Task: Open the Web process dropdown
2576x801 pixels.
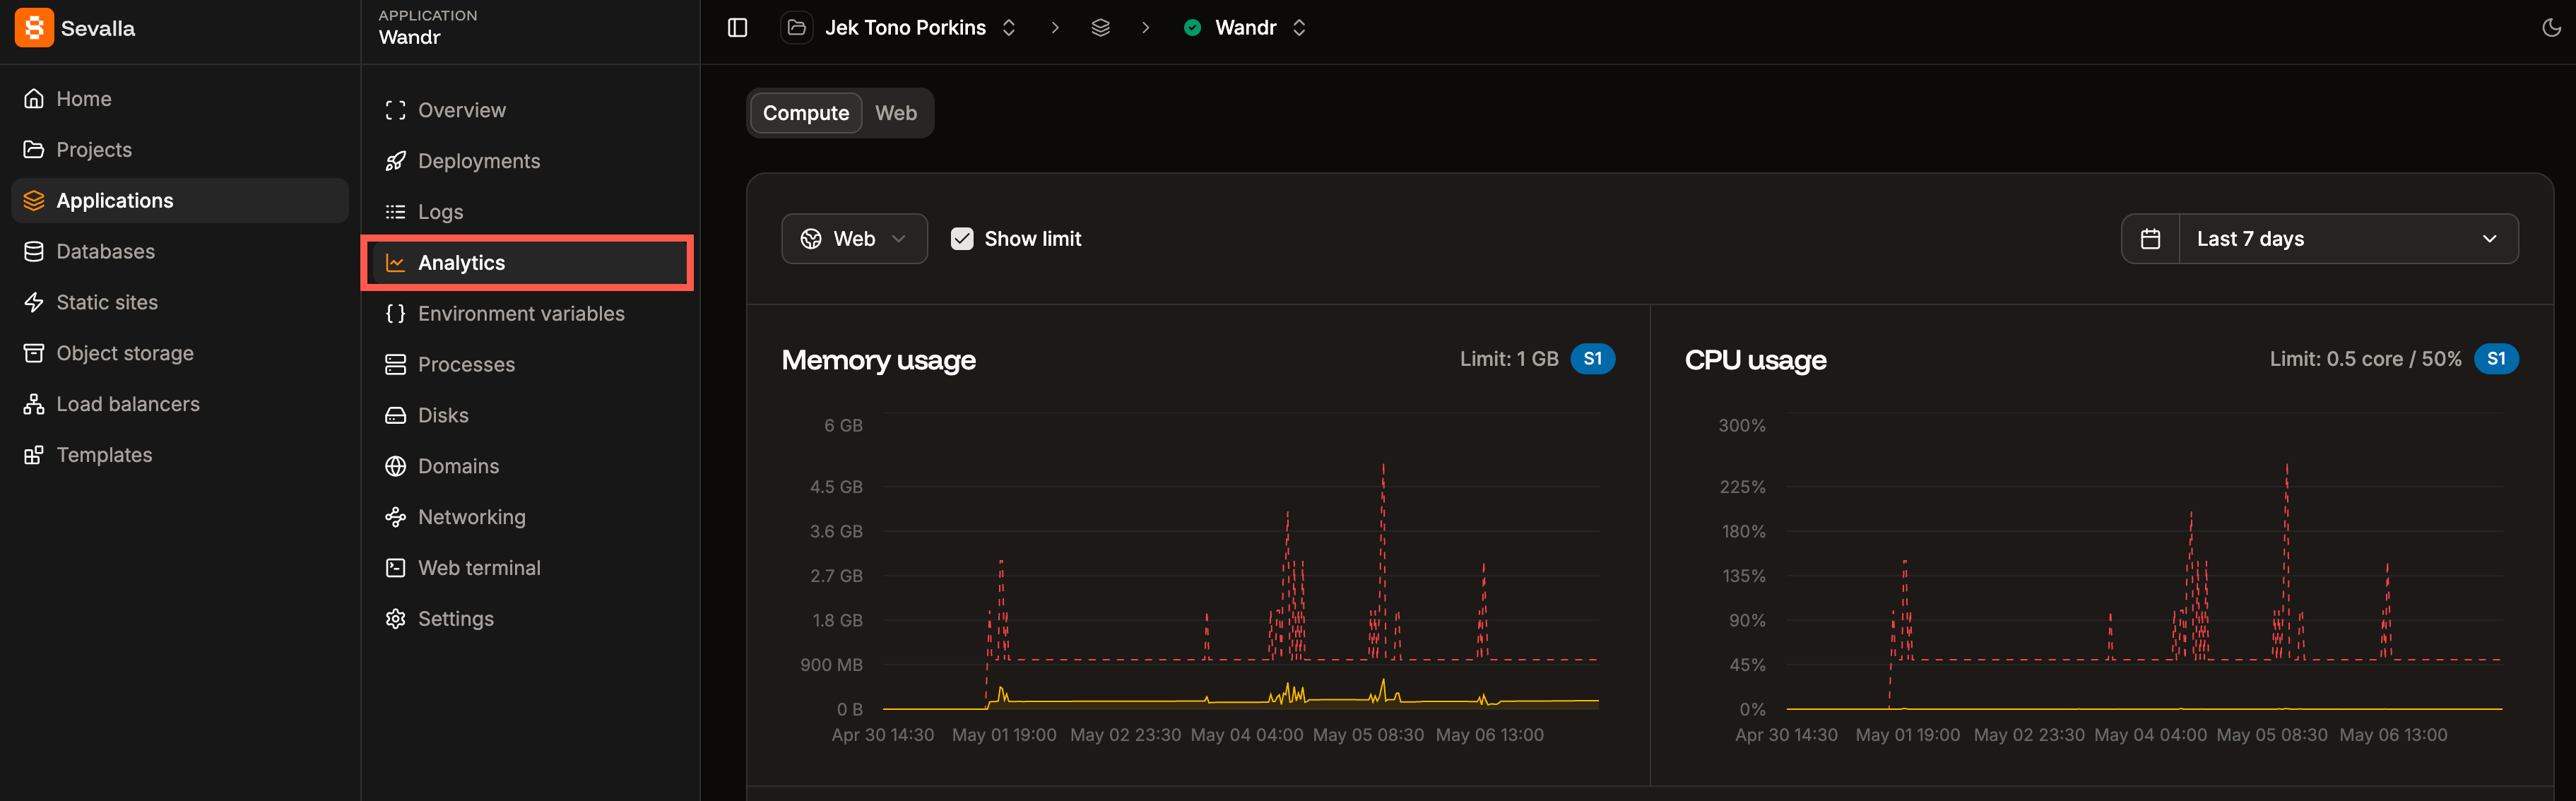Action: pos(854,240)
